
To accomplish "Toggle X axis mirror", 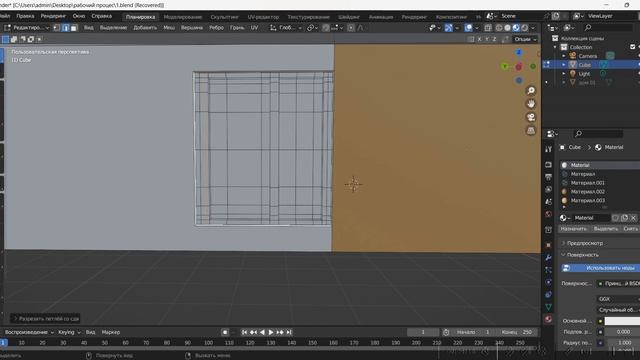I will [479, 39].
